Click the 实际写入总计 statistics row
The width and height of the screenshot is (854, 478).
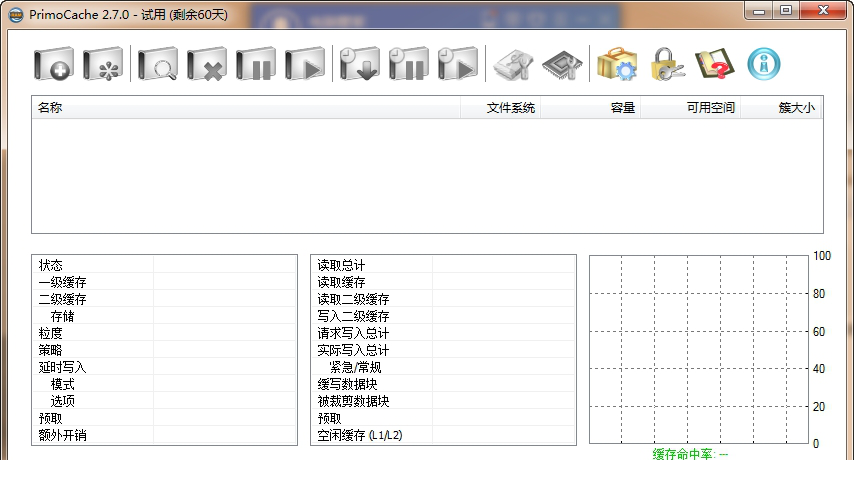coord(443,350)
